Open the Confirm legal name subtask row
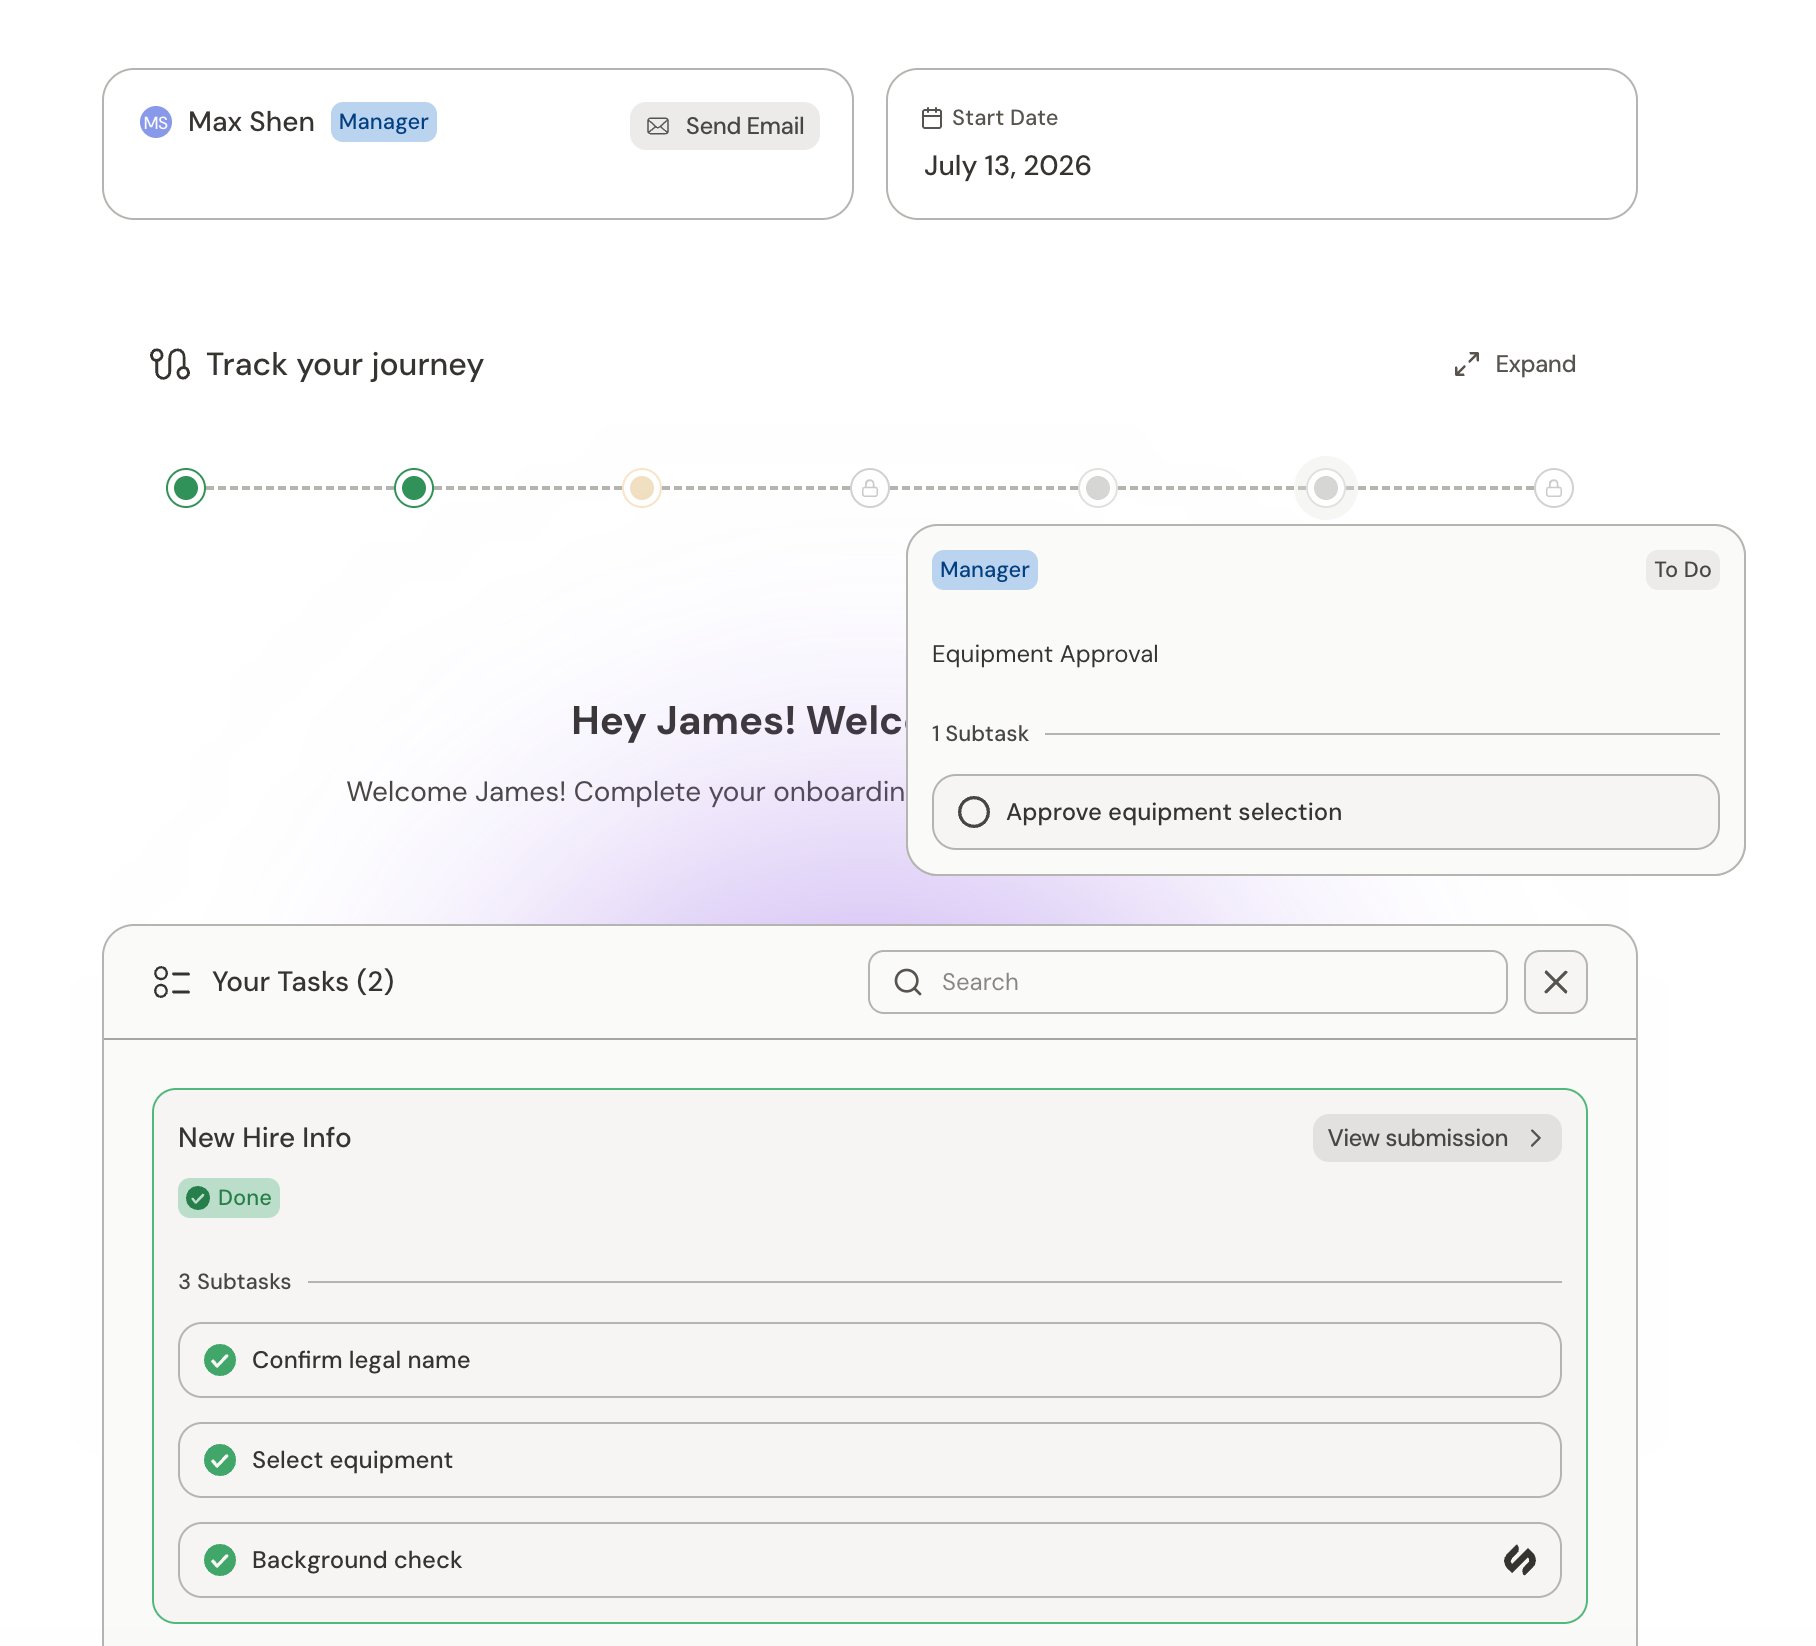Screen dimensions: 1816x1646 pyautogui.click(x=870, y=1360)
